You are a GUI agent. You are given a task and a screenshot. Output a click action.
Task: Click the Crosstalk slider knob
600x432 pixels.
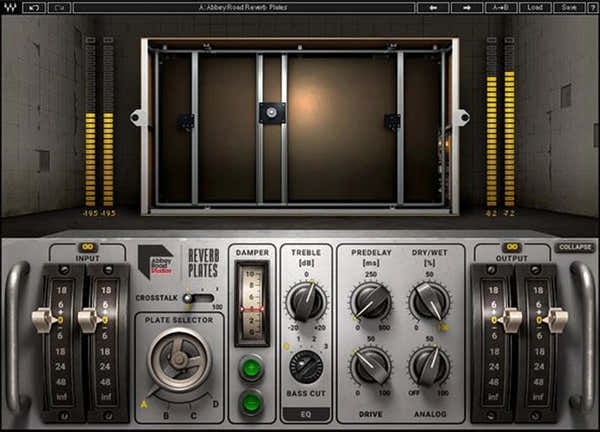188,298
